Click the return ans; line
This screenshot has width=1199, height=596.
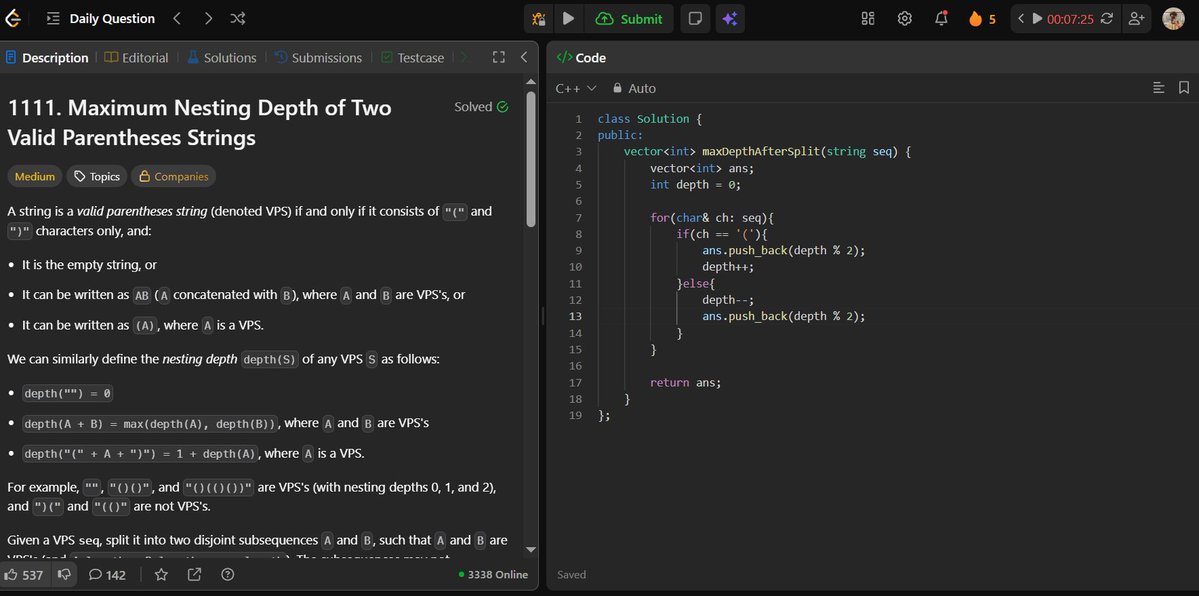click(x=685, y=383)
